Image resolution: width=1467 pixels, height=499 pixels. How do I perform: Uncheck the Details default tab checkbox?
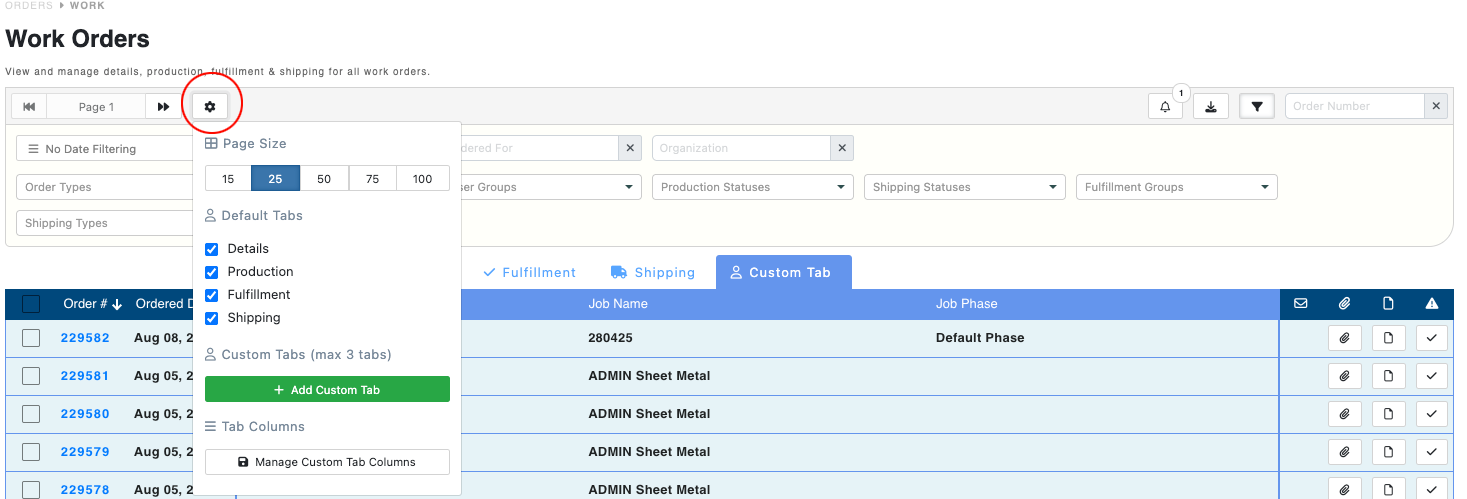[x=211, y=249]
